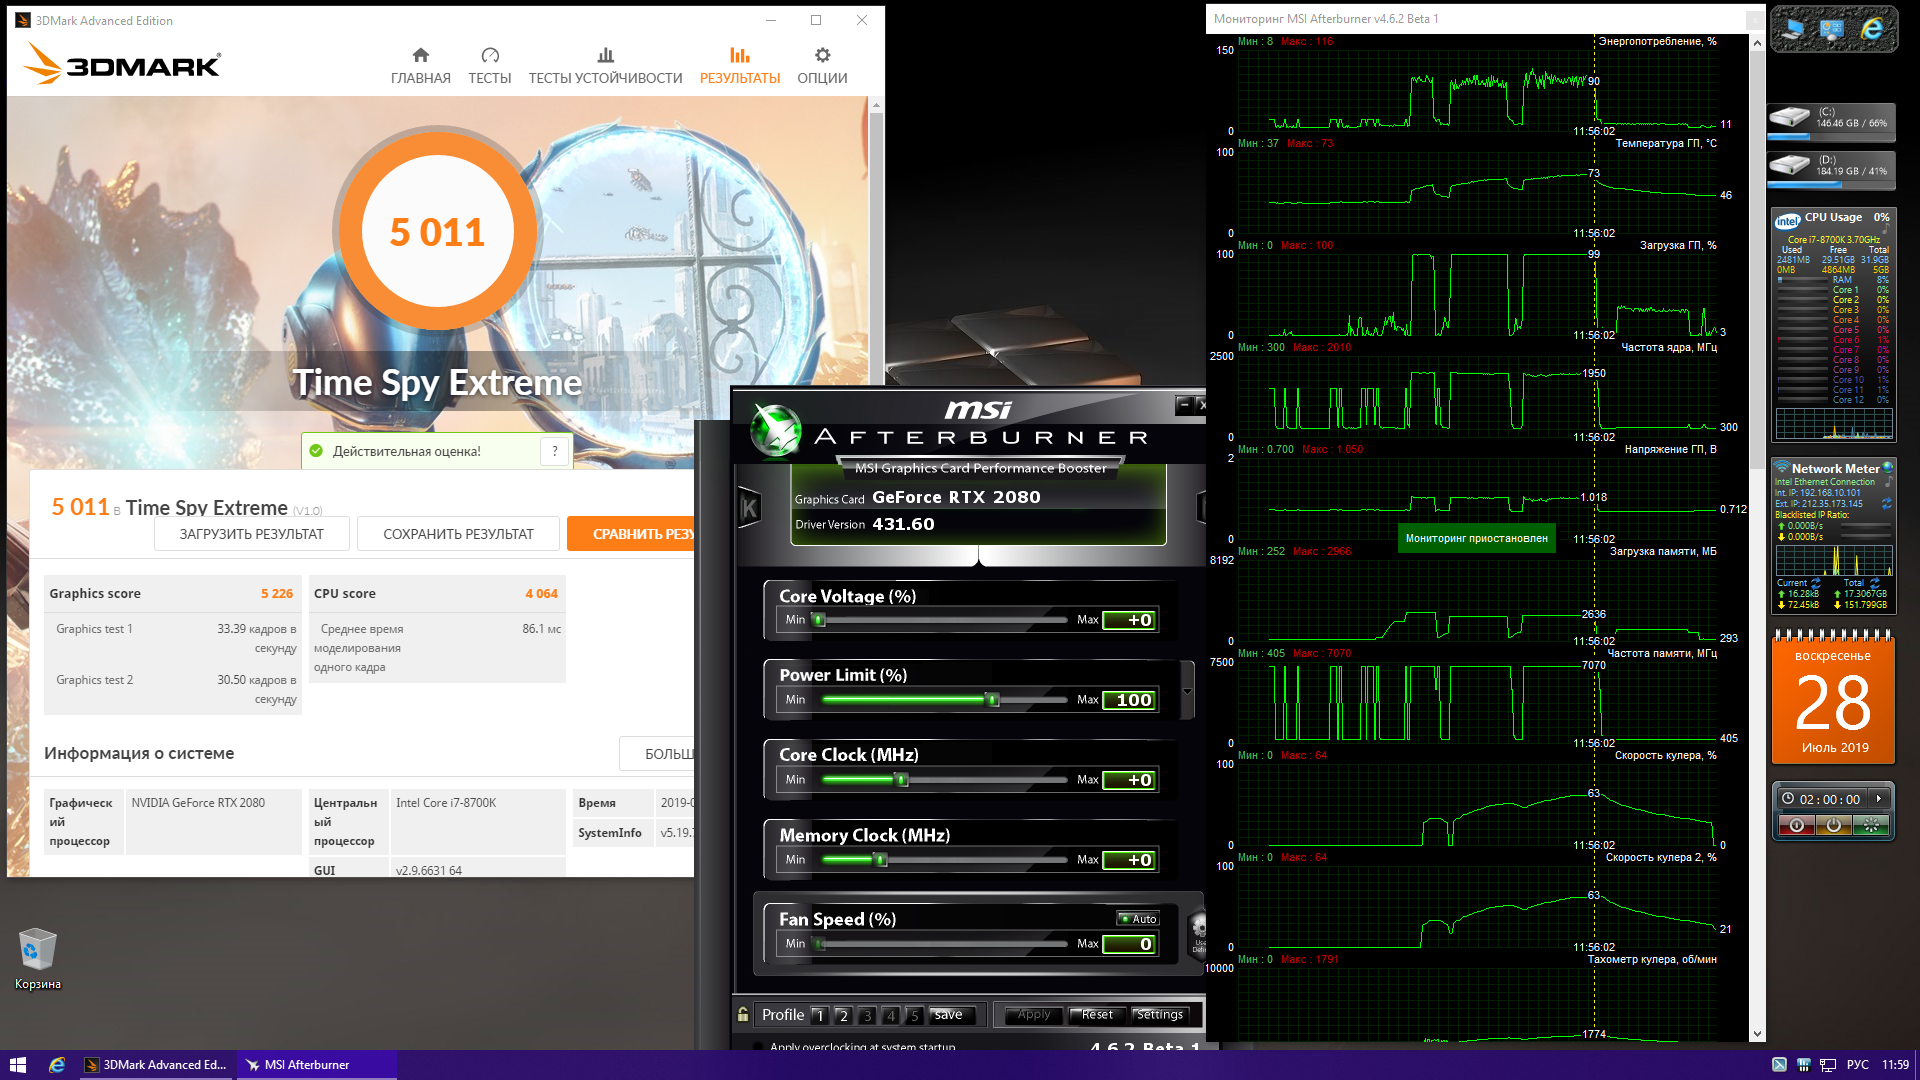Click the Core Clock slider handle
The height and width of the screenshot is (1080, 1920).
[901, 780]
